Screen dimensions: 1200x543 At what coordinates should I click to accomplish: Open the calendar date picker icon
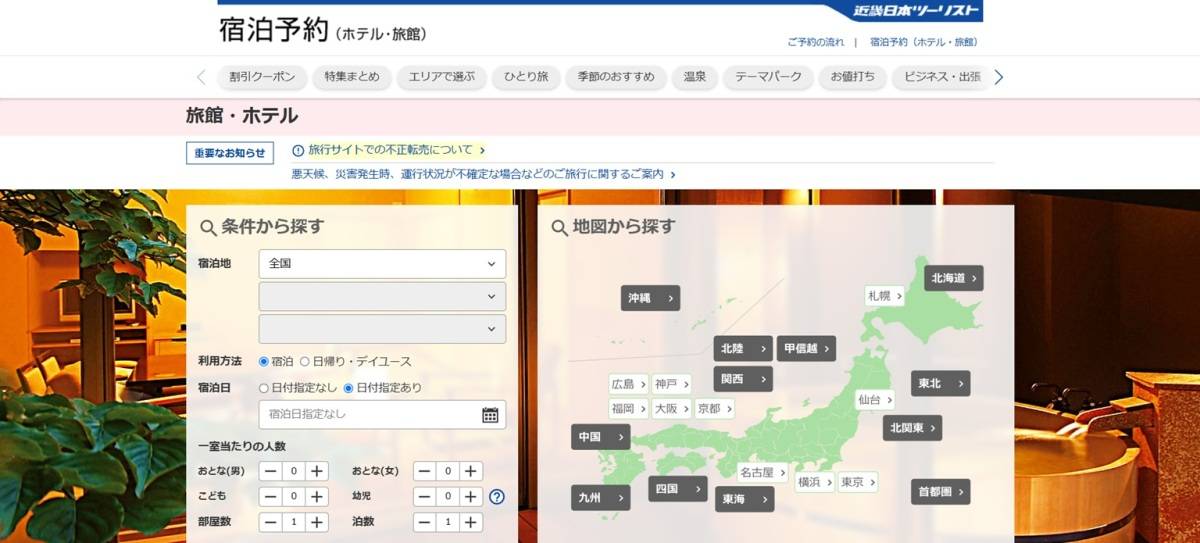490,415
